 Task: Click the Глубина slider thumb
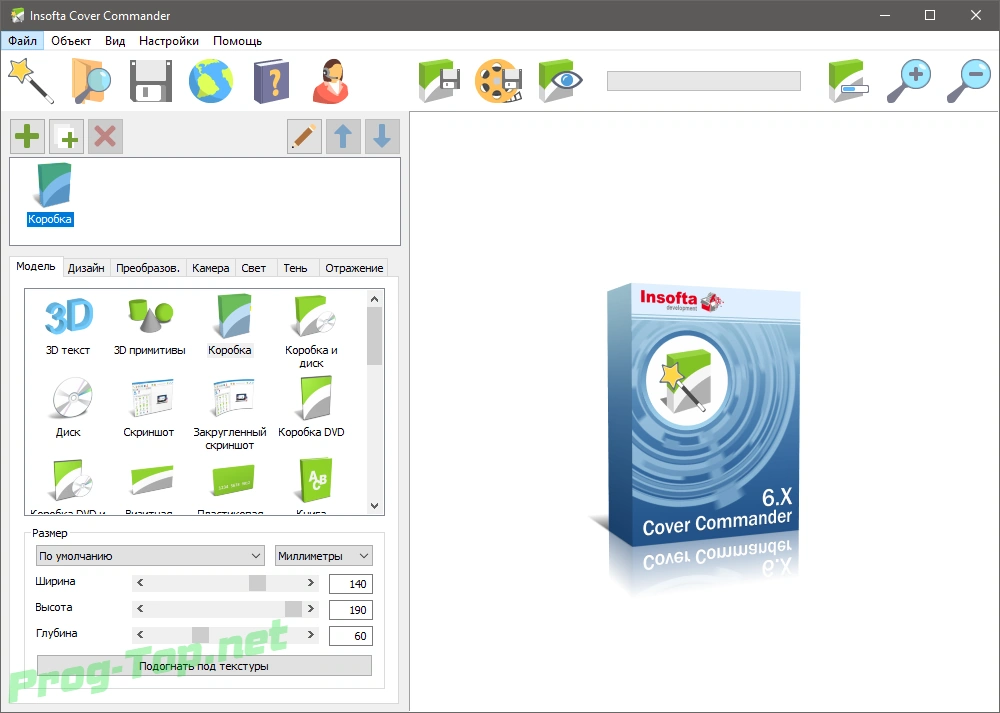click(x=200, y=635)
